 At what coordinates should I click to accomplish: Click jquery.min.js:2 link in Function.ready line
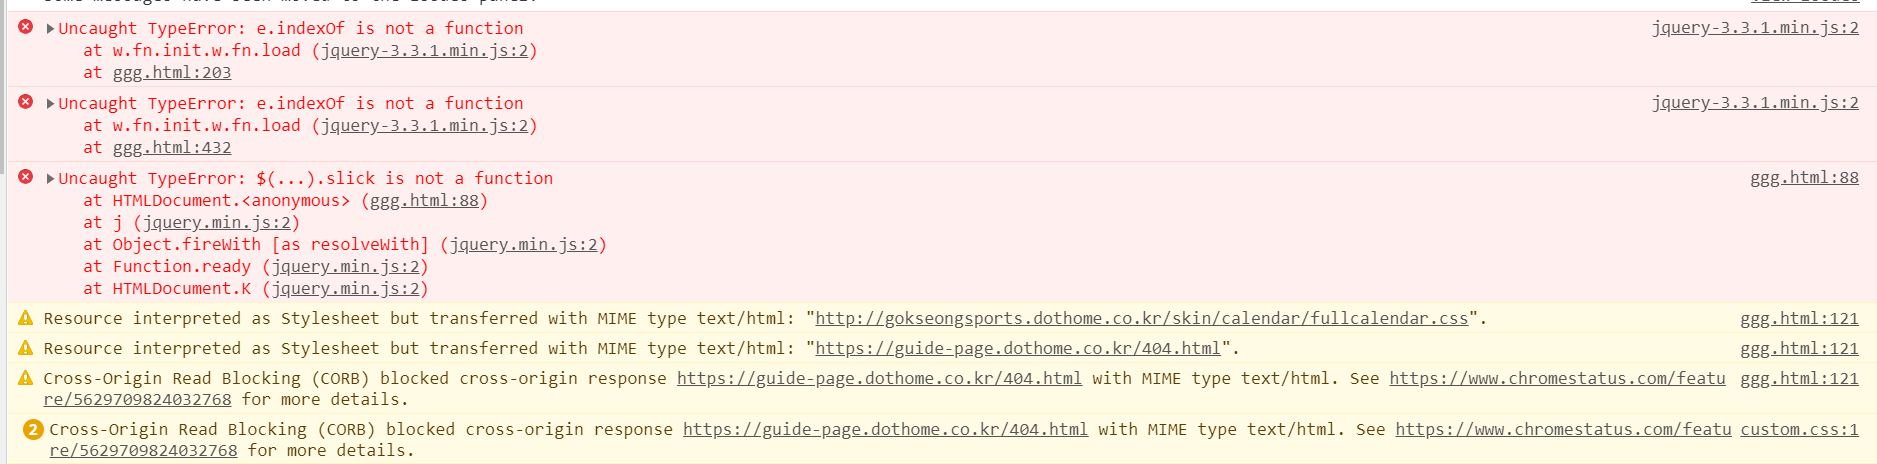(345, 266)
